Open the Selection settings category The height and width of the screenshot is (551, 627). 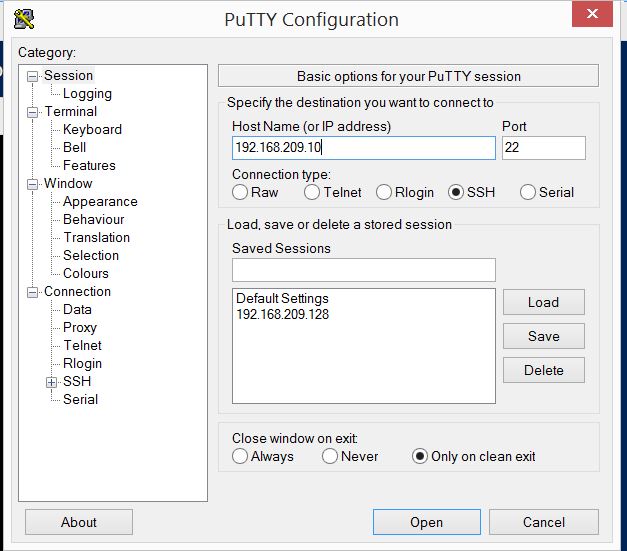point(91,256)
